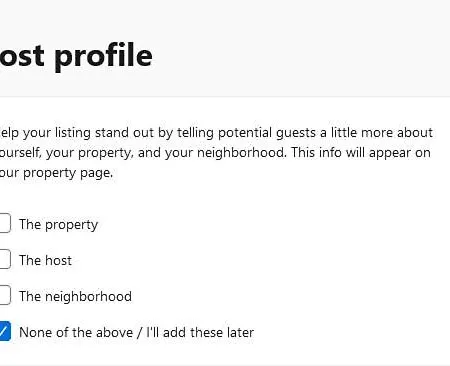Click the word 'stand' in the first line
Screen dimensions: 450x366
click(112, 133)
